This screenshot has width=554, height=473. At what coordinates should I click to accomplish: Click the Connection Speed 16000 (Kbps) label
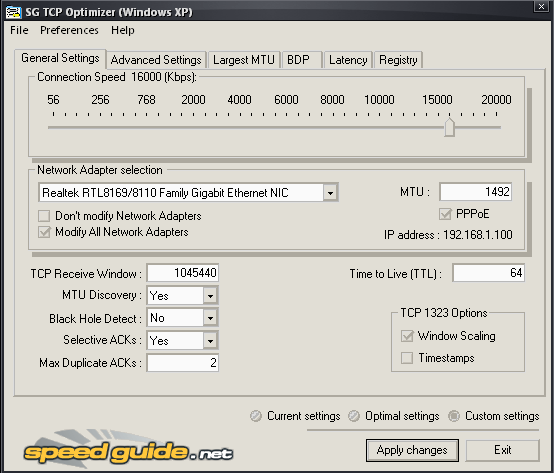tap(117, 77)
